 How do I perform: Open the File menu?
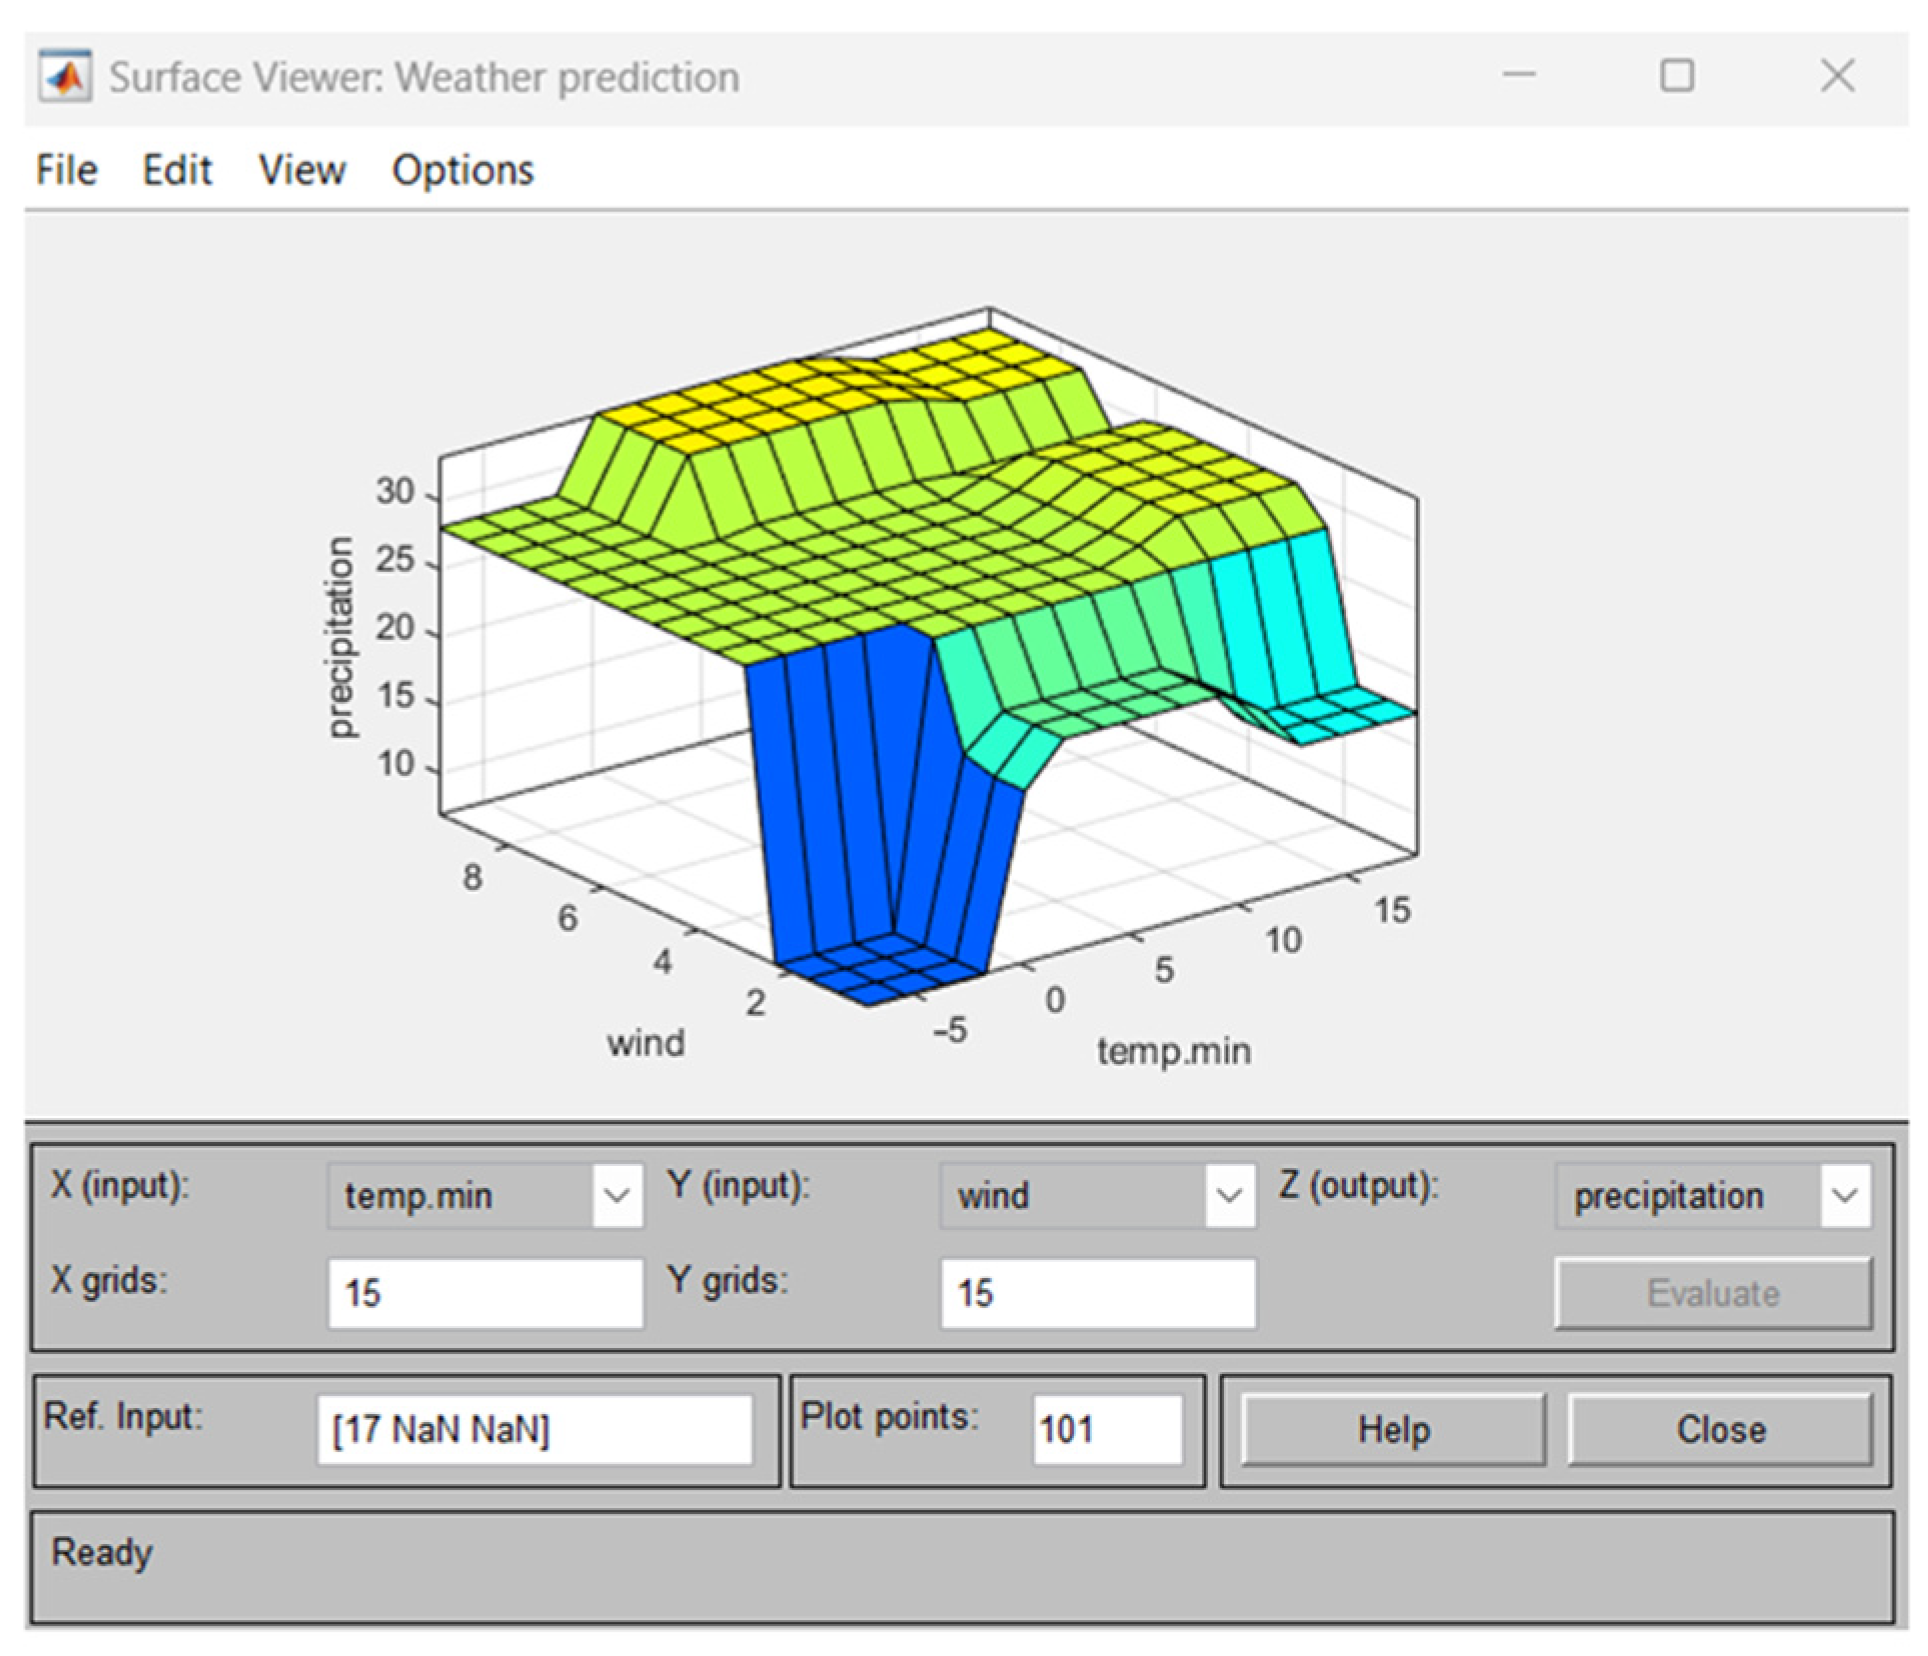click(66, 170)
